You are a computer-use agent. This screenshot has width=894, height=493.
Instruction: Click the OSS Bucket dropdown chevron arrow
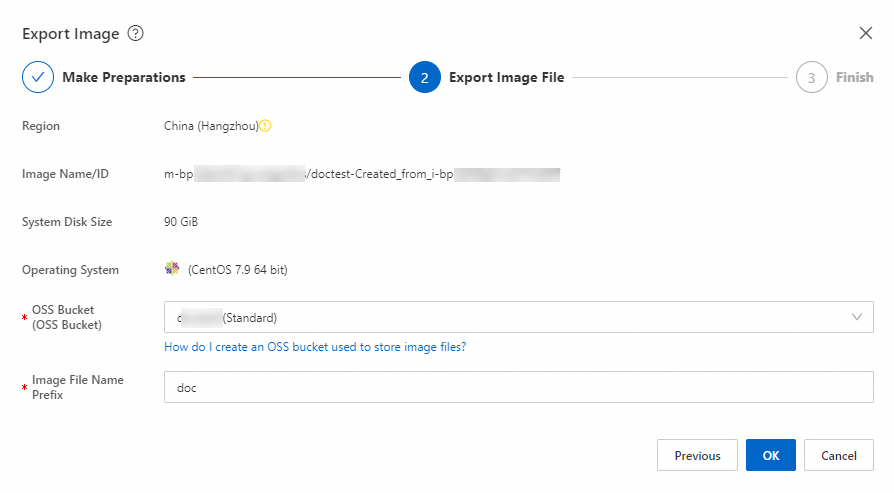[x=856, y=317]
